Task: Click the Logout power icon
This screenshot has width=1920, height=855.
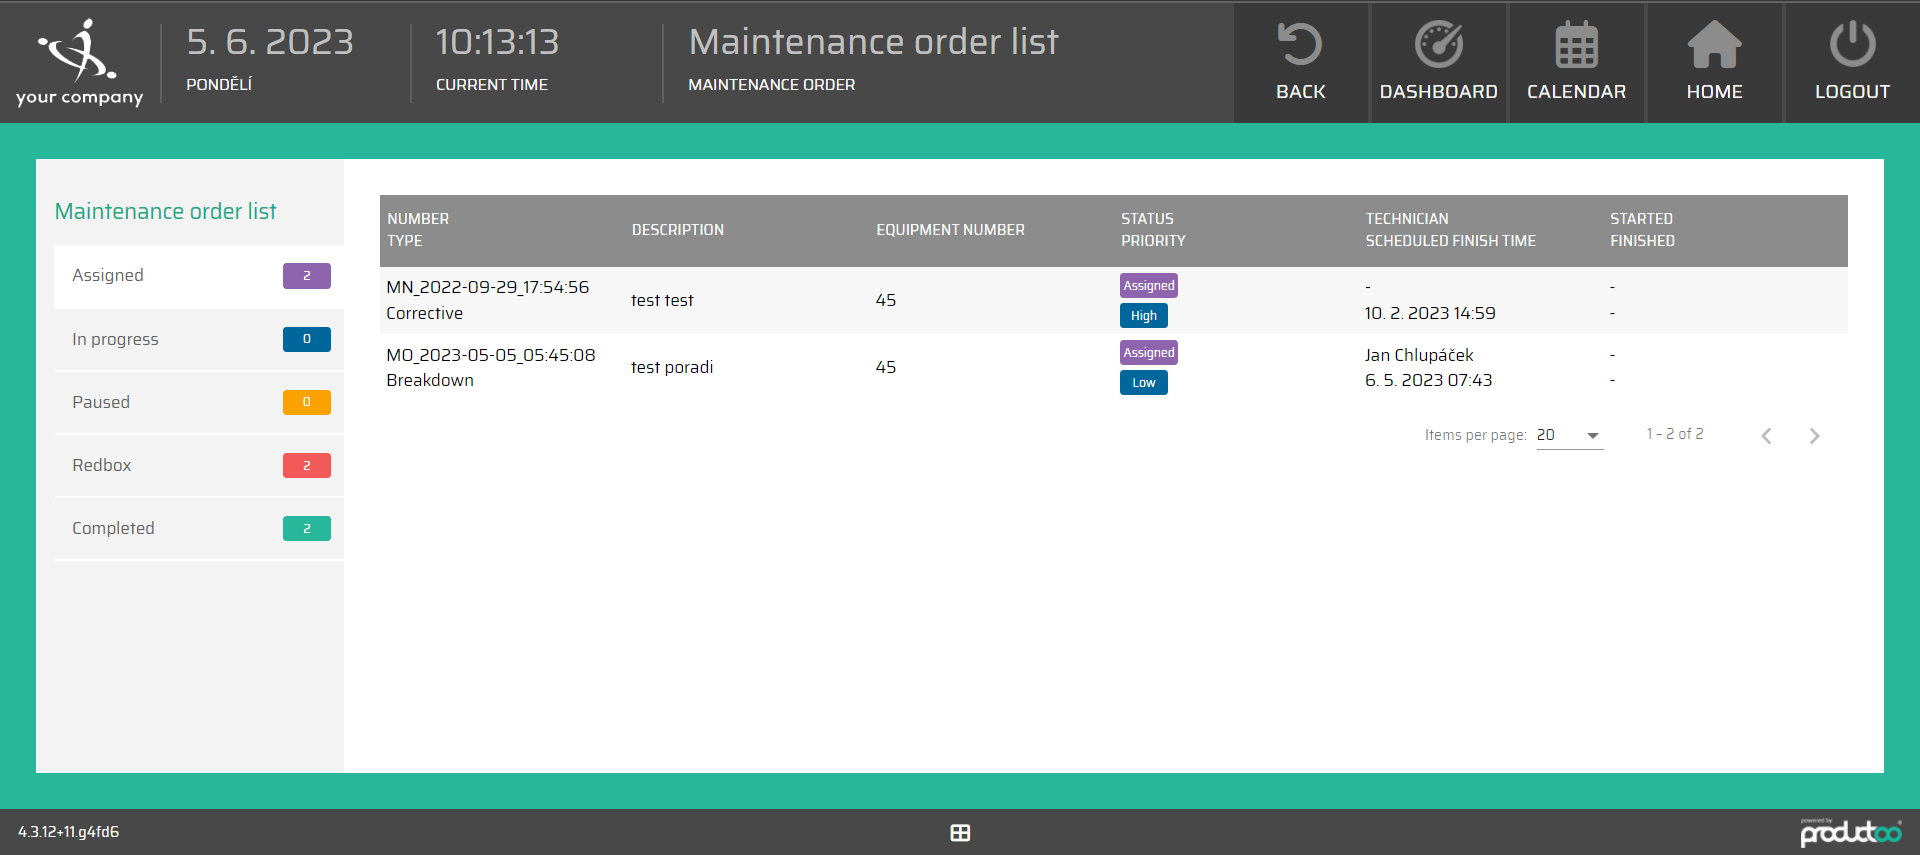Action: (1852, 46)
